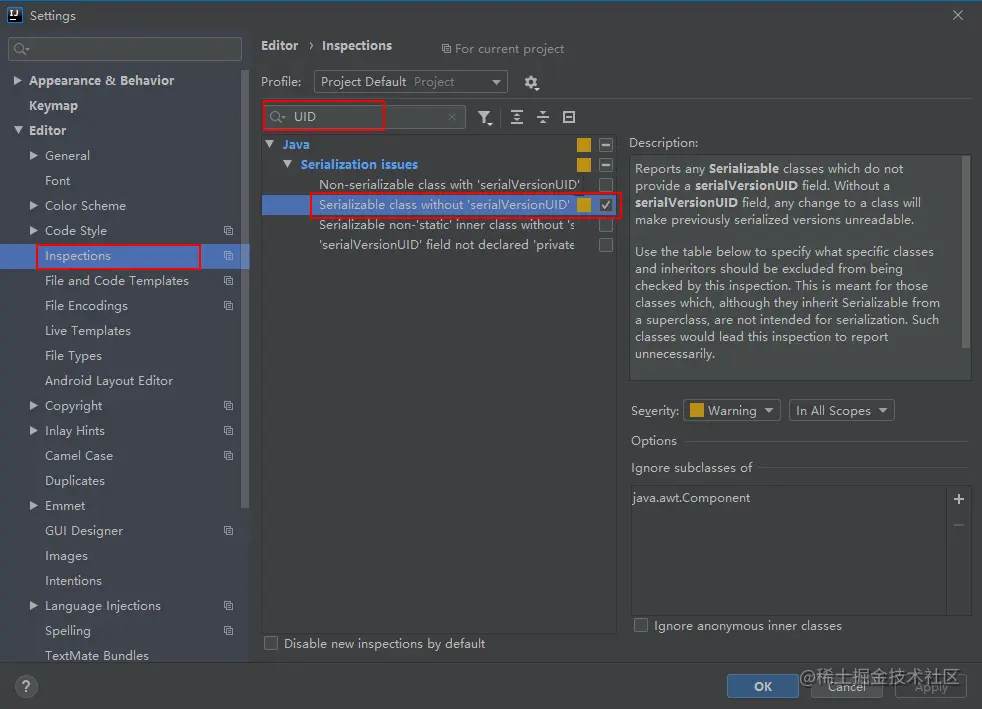Expand the Emmet settings arrow
Image resolution: width=982 pixels, height=709 pixels.
[34, 505]
